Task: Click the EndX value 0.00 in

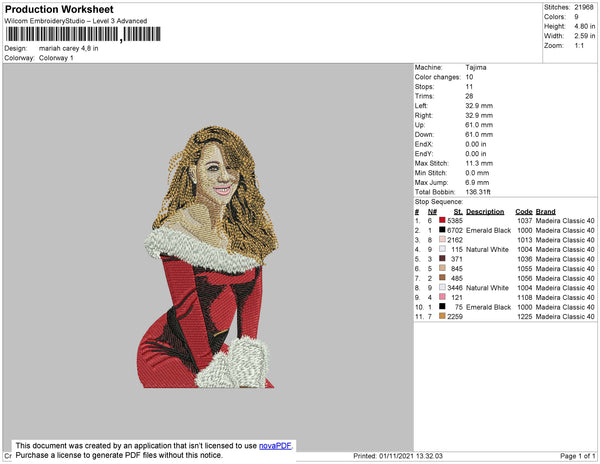Action: pos(476,144)
